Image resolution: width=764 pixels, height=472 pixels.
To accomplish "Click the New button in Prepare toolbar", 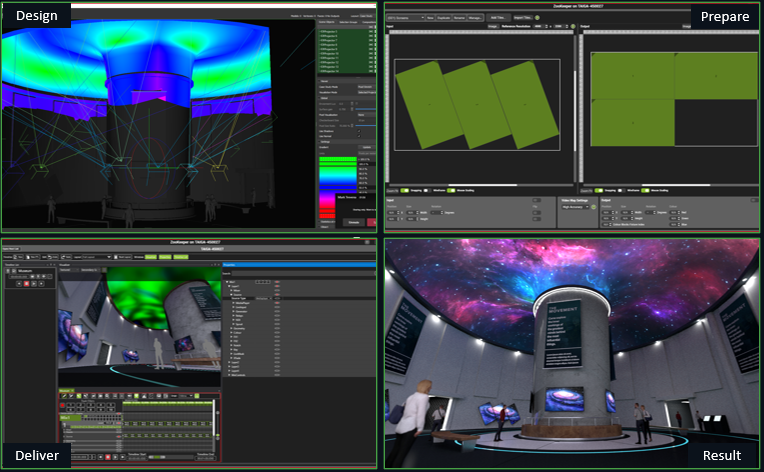I will pos(430,18).
